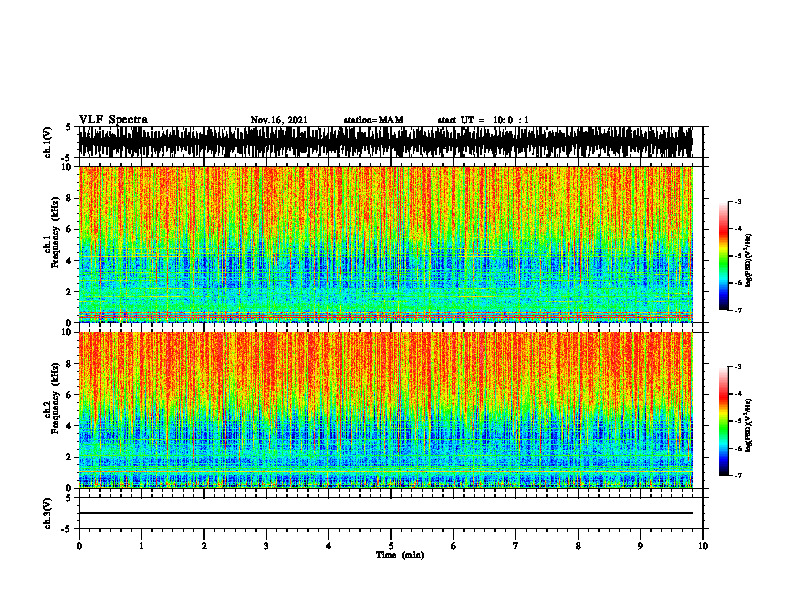The height and width of the screenshot is (612, 792).
Task: Click the "-3" label on ch.2 color bar
Action: 738,367
